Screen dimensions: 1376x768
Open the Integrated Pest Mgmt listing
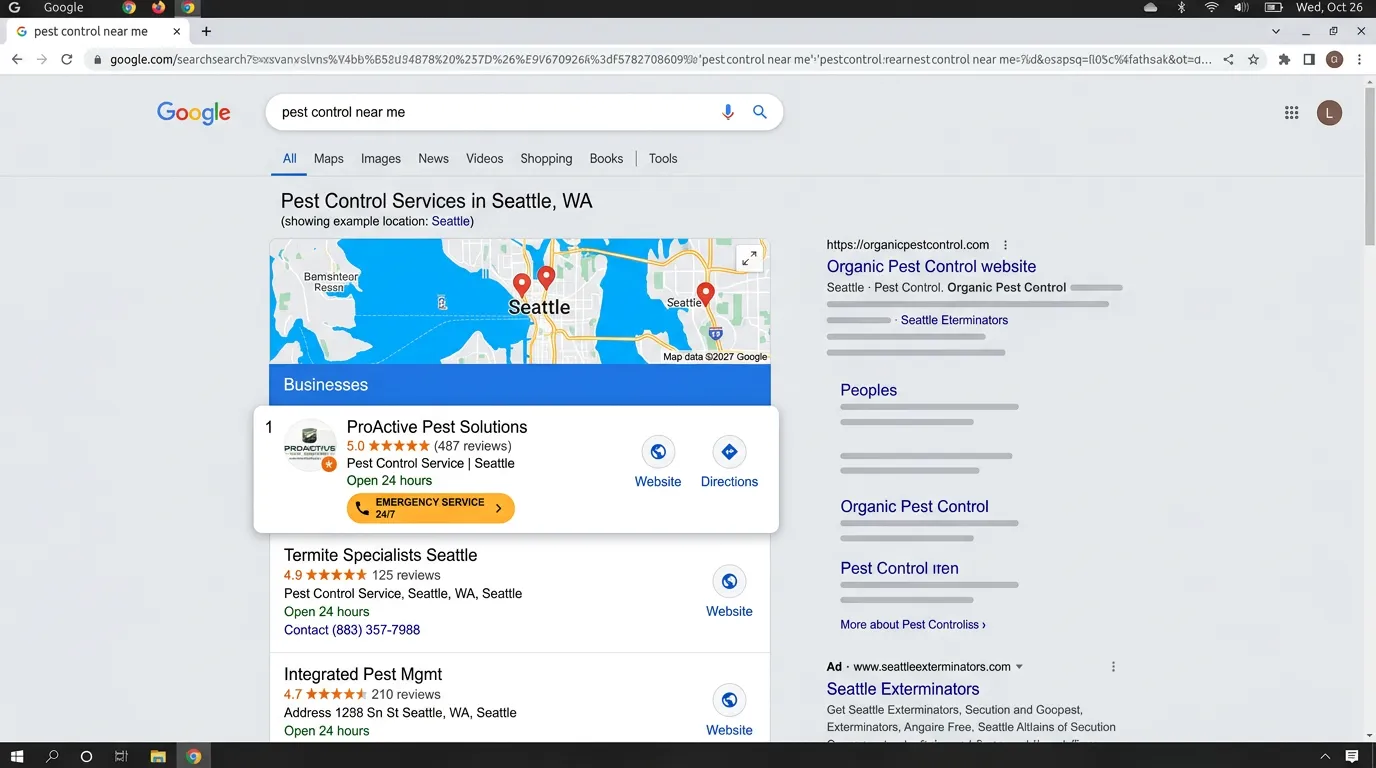point(363,674)
